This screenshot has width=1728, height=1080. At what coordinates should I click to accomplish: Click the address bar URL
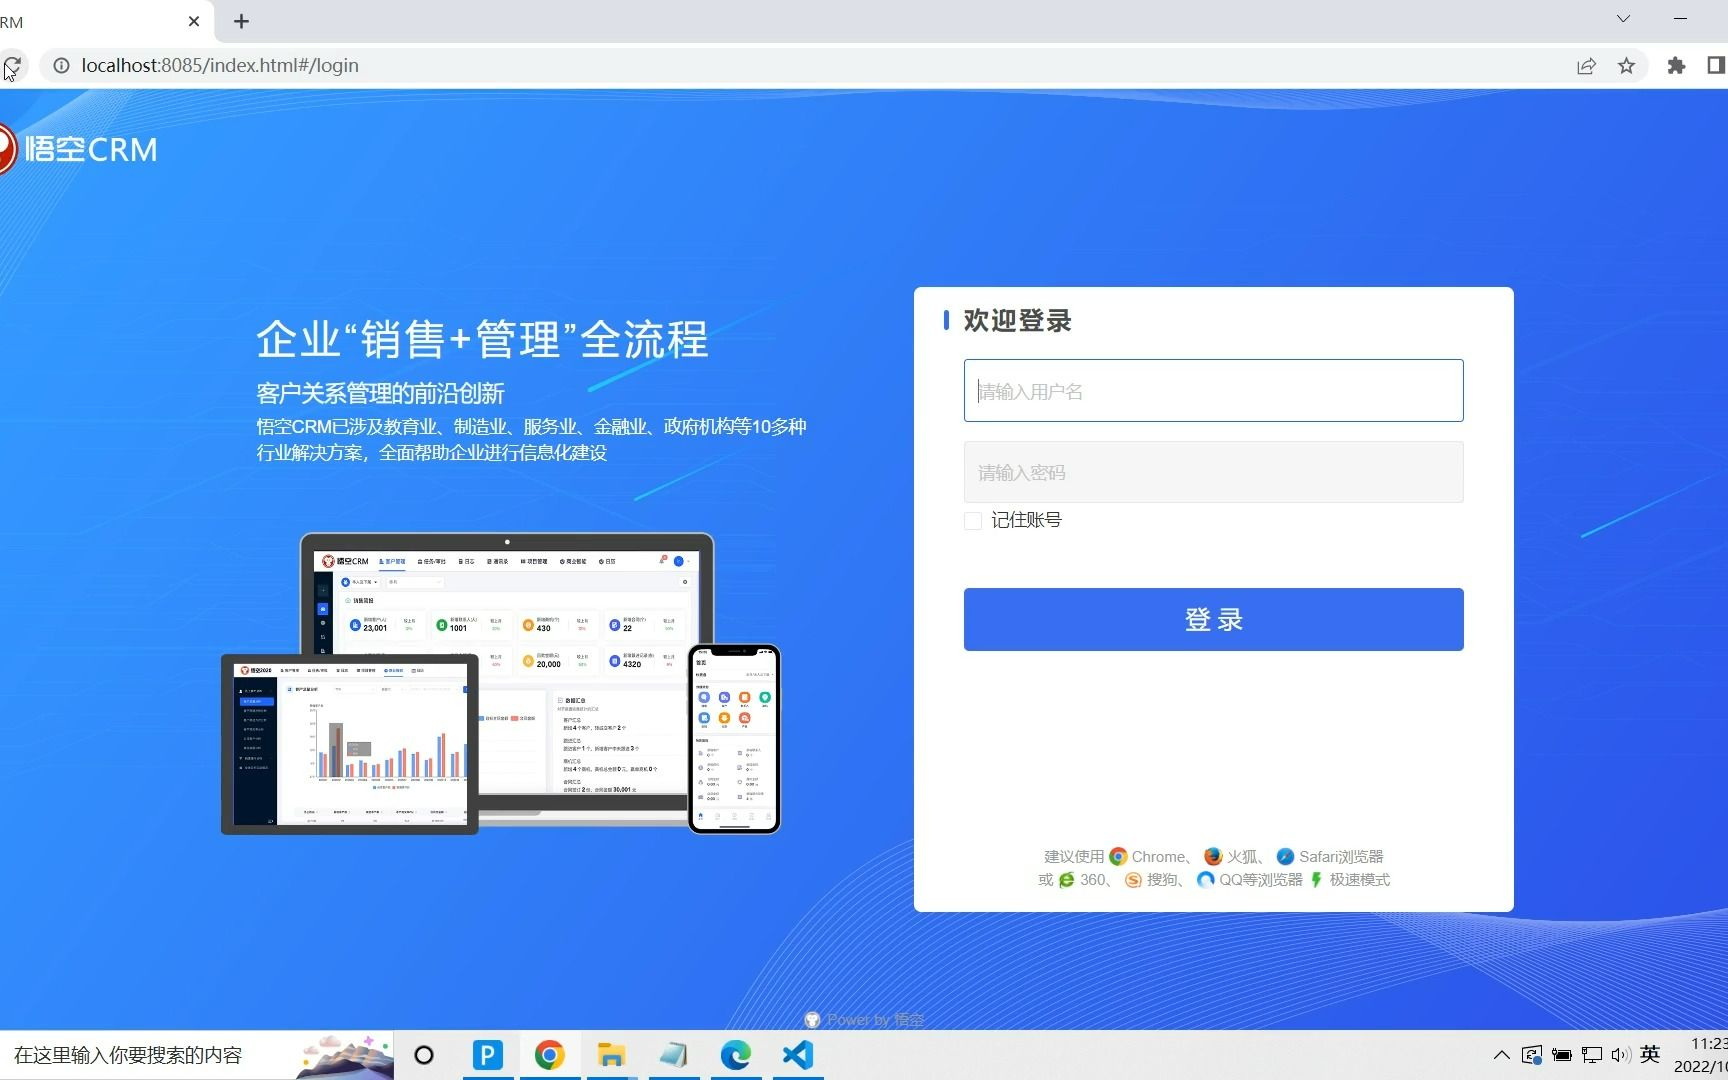click(220, 66)
